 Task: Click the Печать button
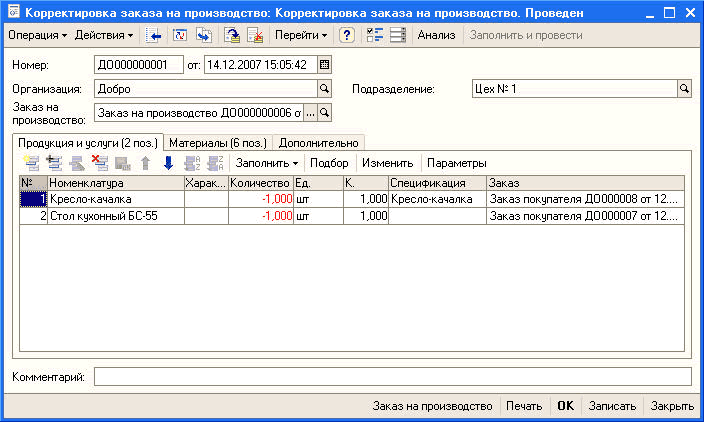[524, 406]
